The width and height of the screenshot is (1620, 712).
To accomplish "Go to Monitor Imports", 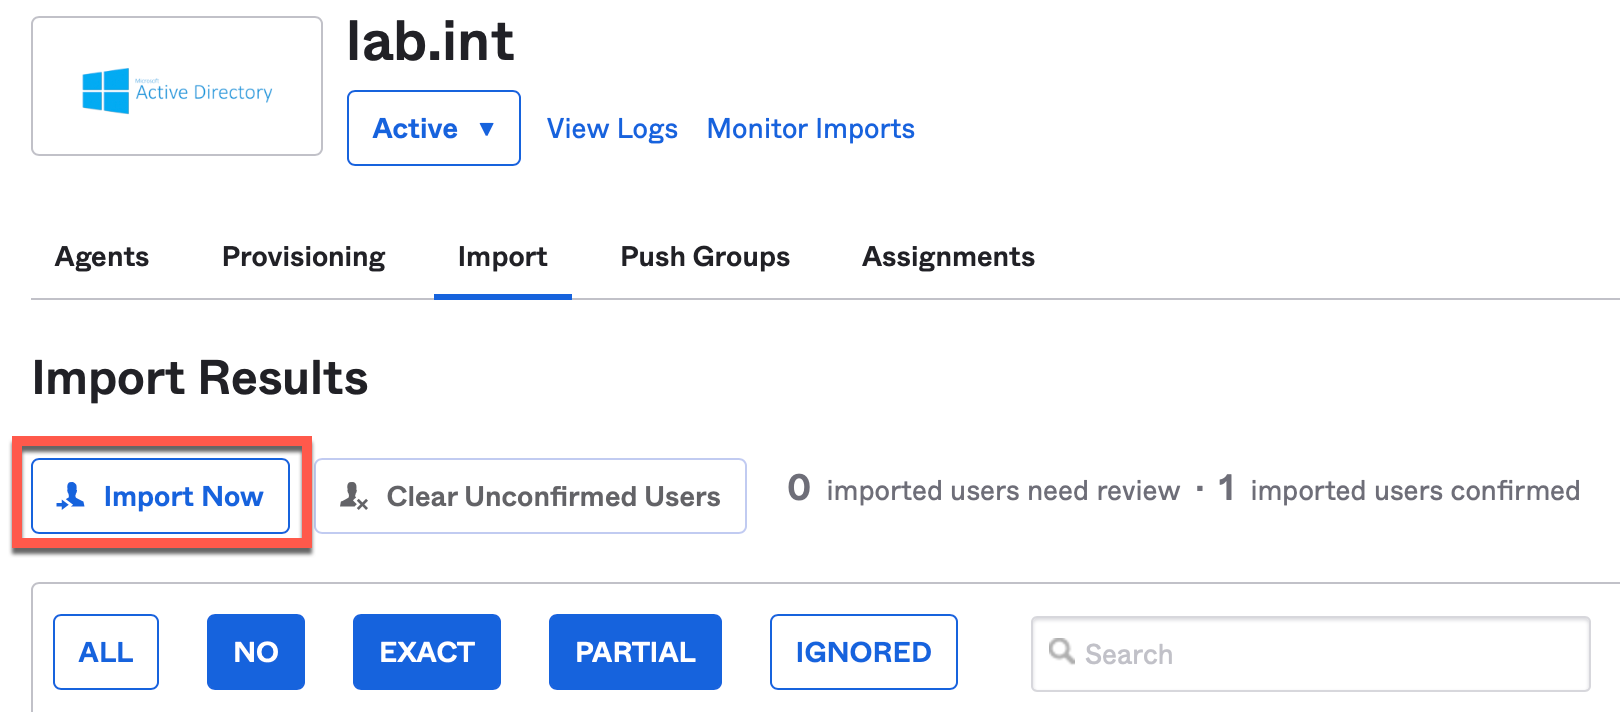I will (810, 129).
